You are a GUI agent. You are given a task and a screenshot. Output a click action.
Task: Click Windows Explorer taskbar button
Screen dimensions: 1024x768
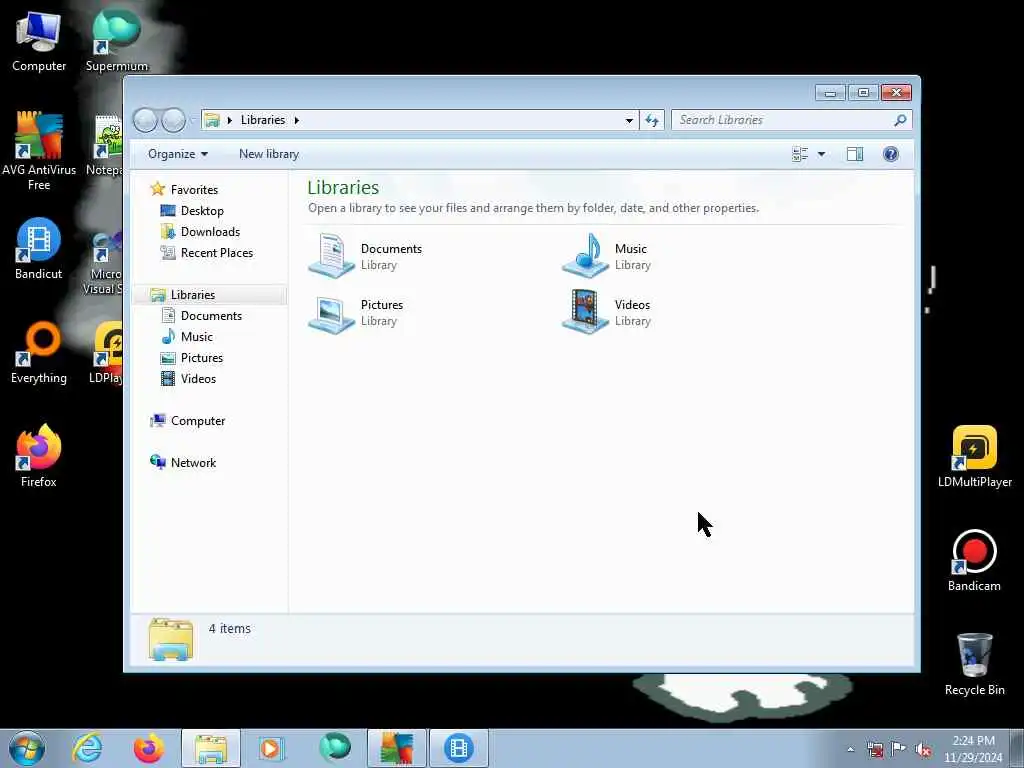tap(211, 748)
